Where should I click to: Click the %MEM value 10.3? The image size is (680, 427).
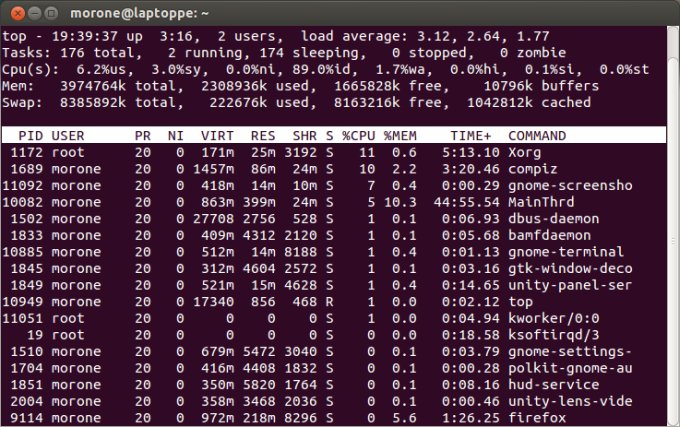point(400,202)
